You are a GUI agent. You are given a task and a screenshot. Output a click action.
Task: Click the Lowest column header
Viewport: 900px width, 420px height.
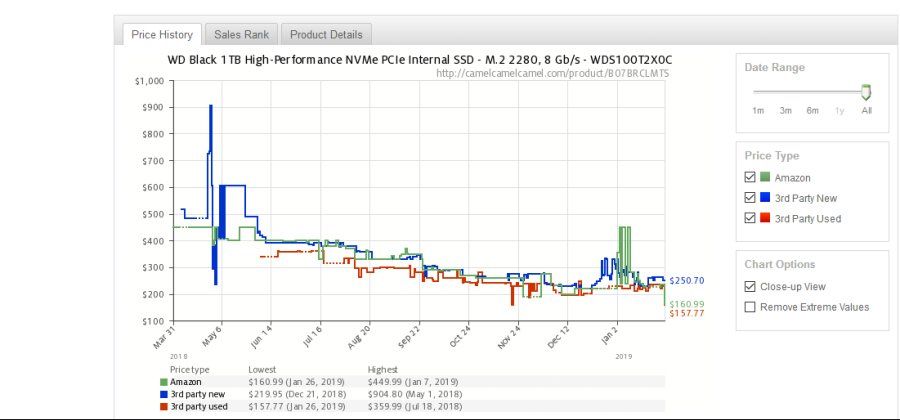click(262, 370)
